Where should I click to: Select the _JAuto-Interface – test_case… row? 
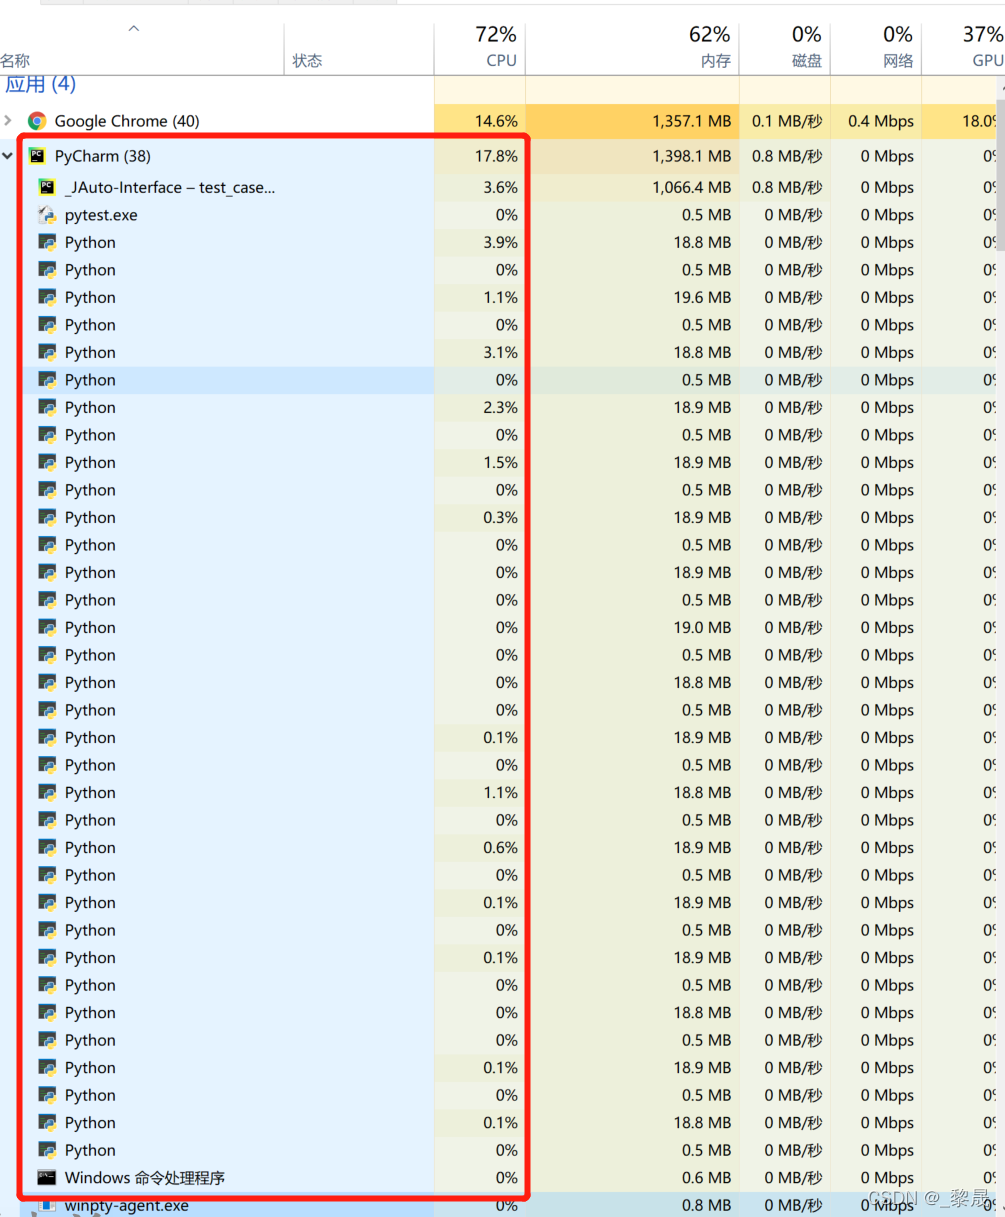[x=170, y=187]
